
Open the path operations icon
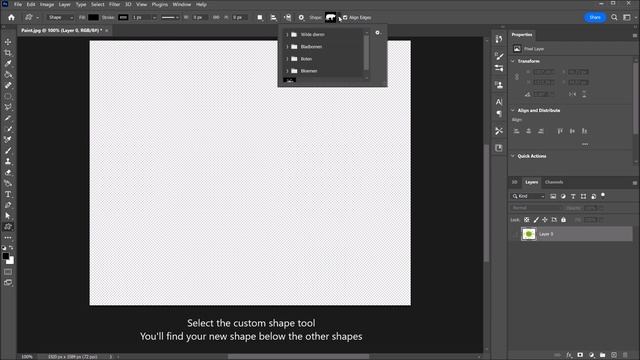click(260, 18)
